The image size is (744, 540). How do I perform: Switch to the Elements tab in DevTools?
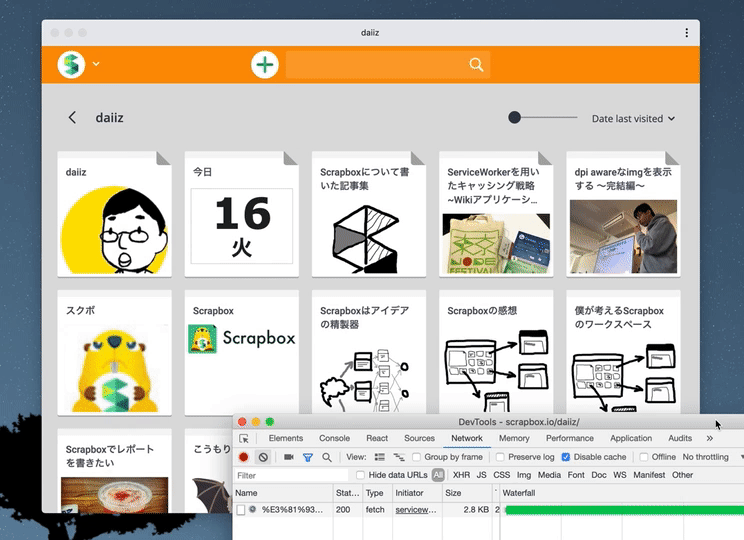click(286, 438)
